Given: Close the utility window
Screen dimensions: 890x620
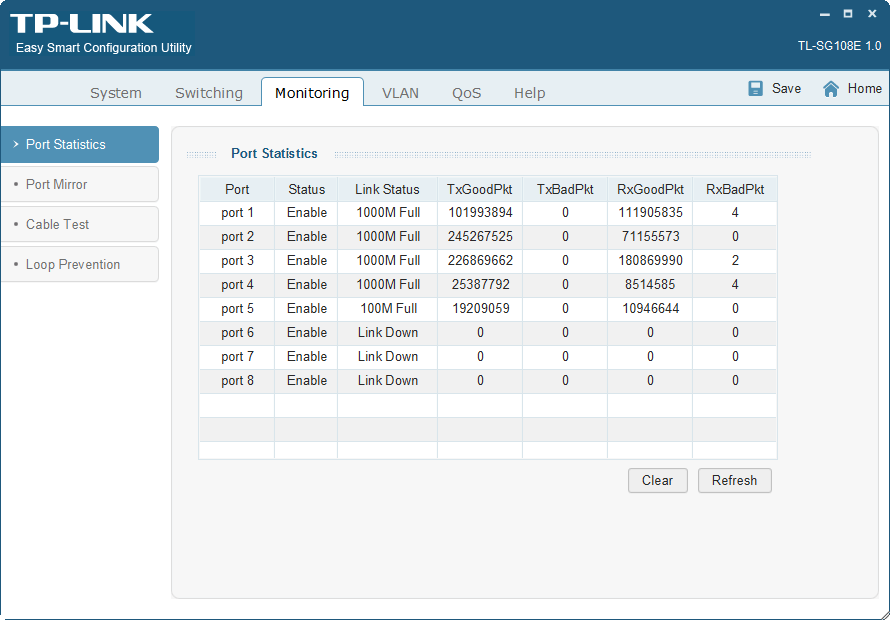Looking at the screenshot, I should pos(872,14).
